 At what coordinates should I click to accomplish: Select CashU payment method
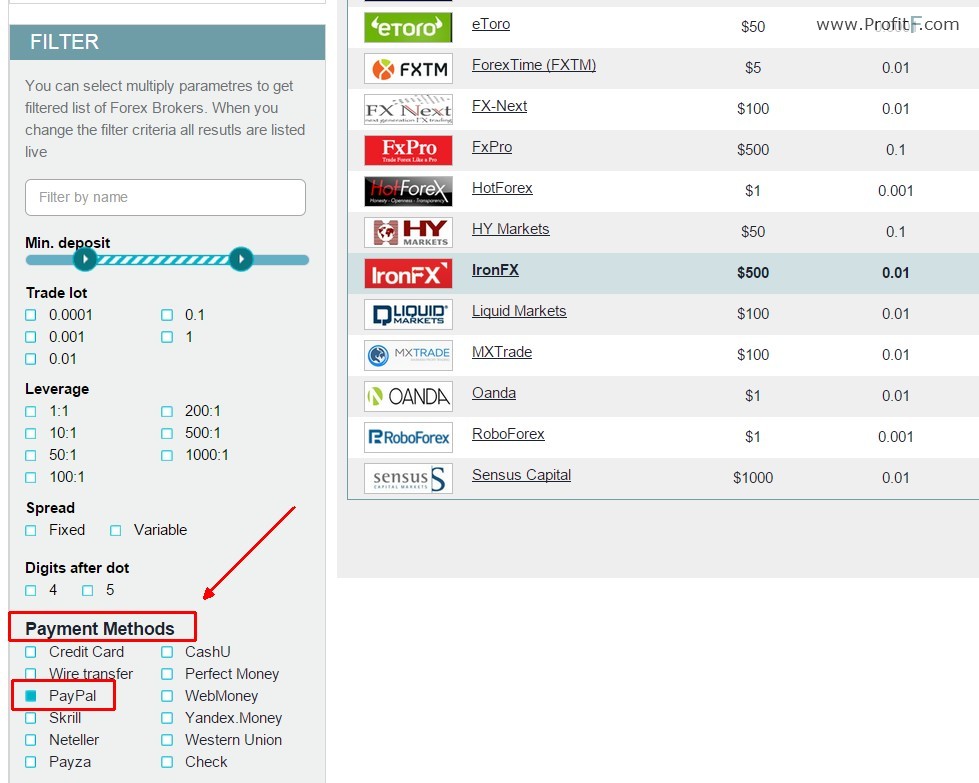(167, 652)
